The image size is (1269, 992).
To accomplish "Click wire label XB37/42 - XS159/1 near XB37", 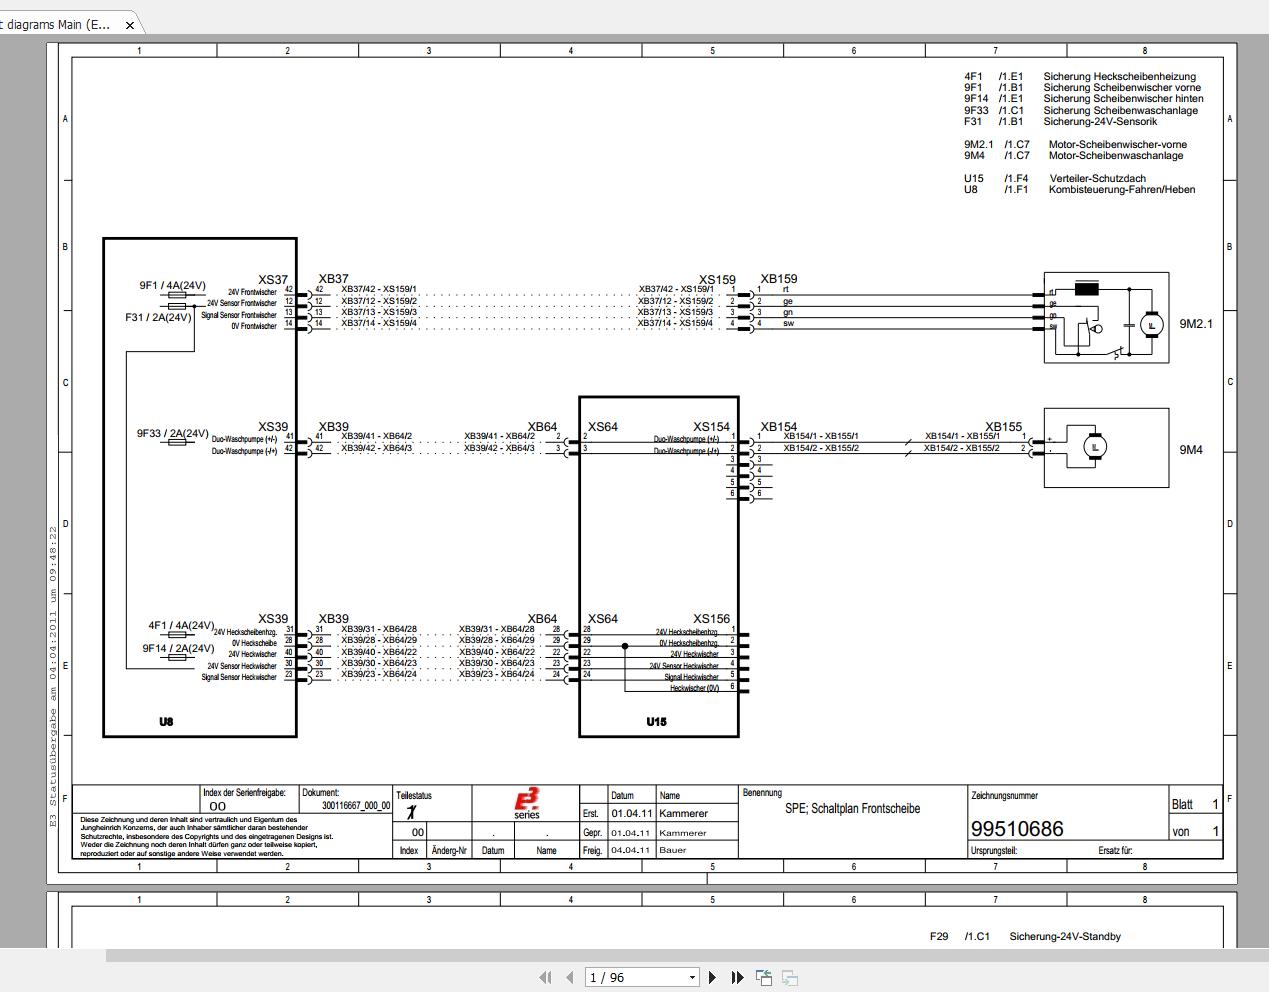I will click(379, 289).
